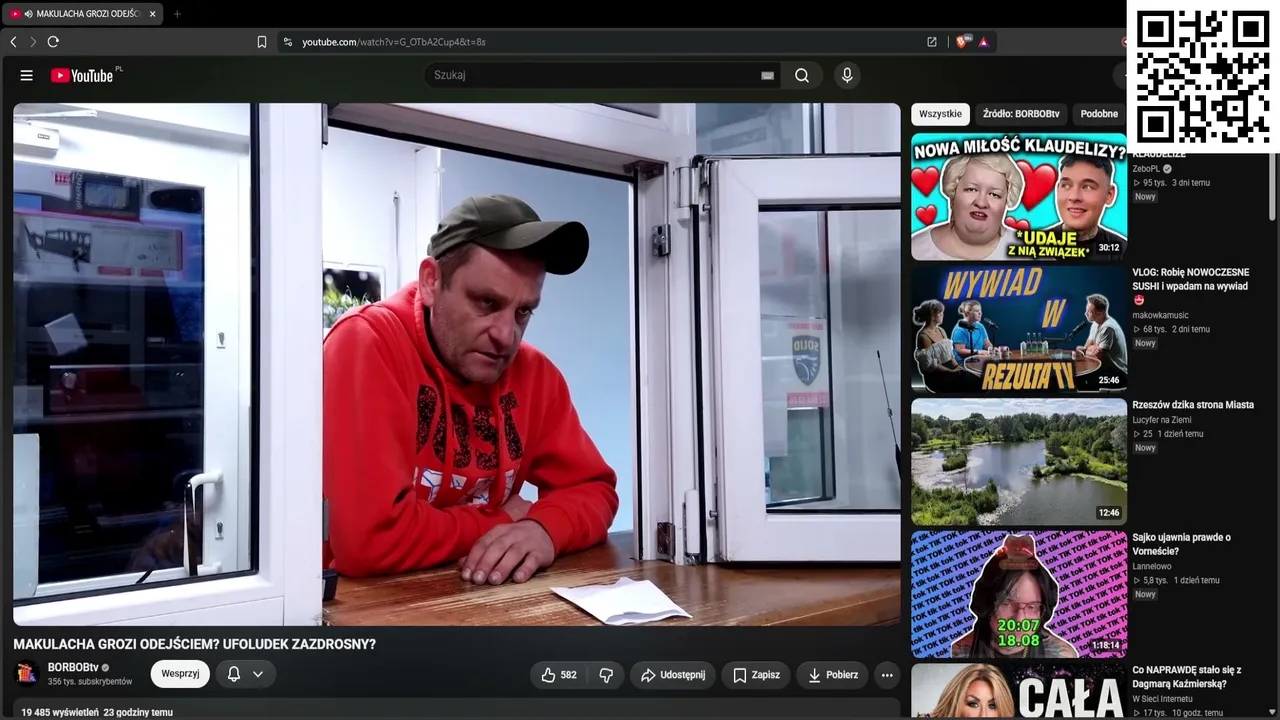Click the Lannelowo channel name

point(1152,566)
